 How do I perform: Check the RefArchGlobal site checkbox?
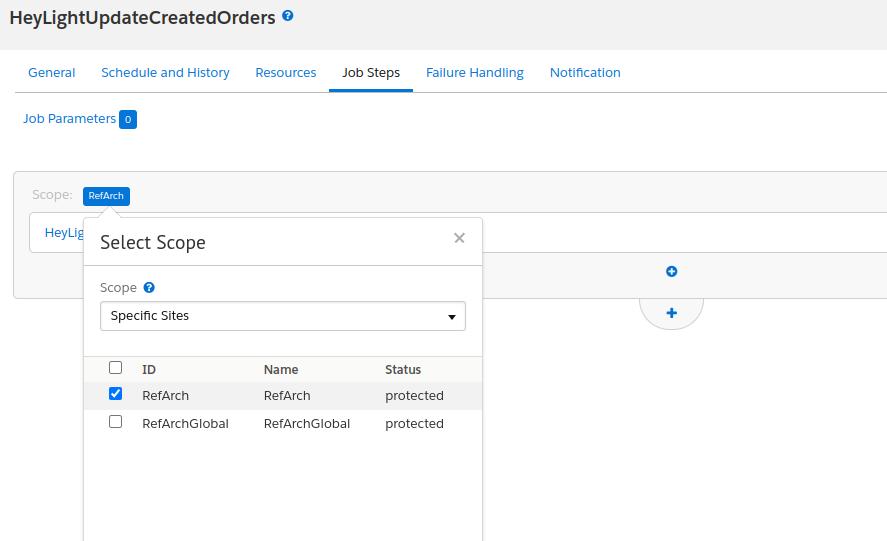tap(115, 422)
